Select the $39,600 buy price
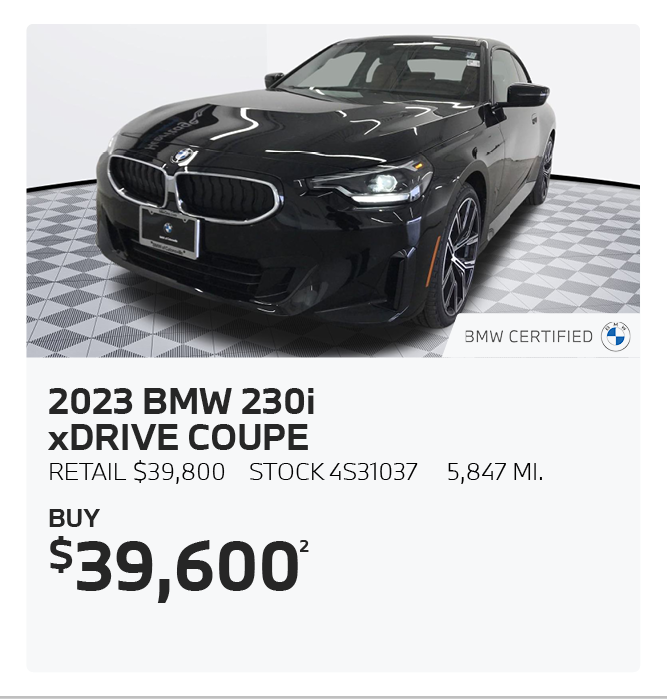Screen dimensions: 667x699 pos(174,567)
